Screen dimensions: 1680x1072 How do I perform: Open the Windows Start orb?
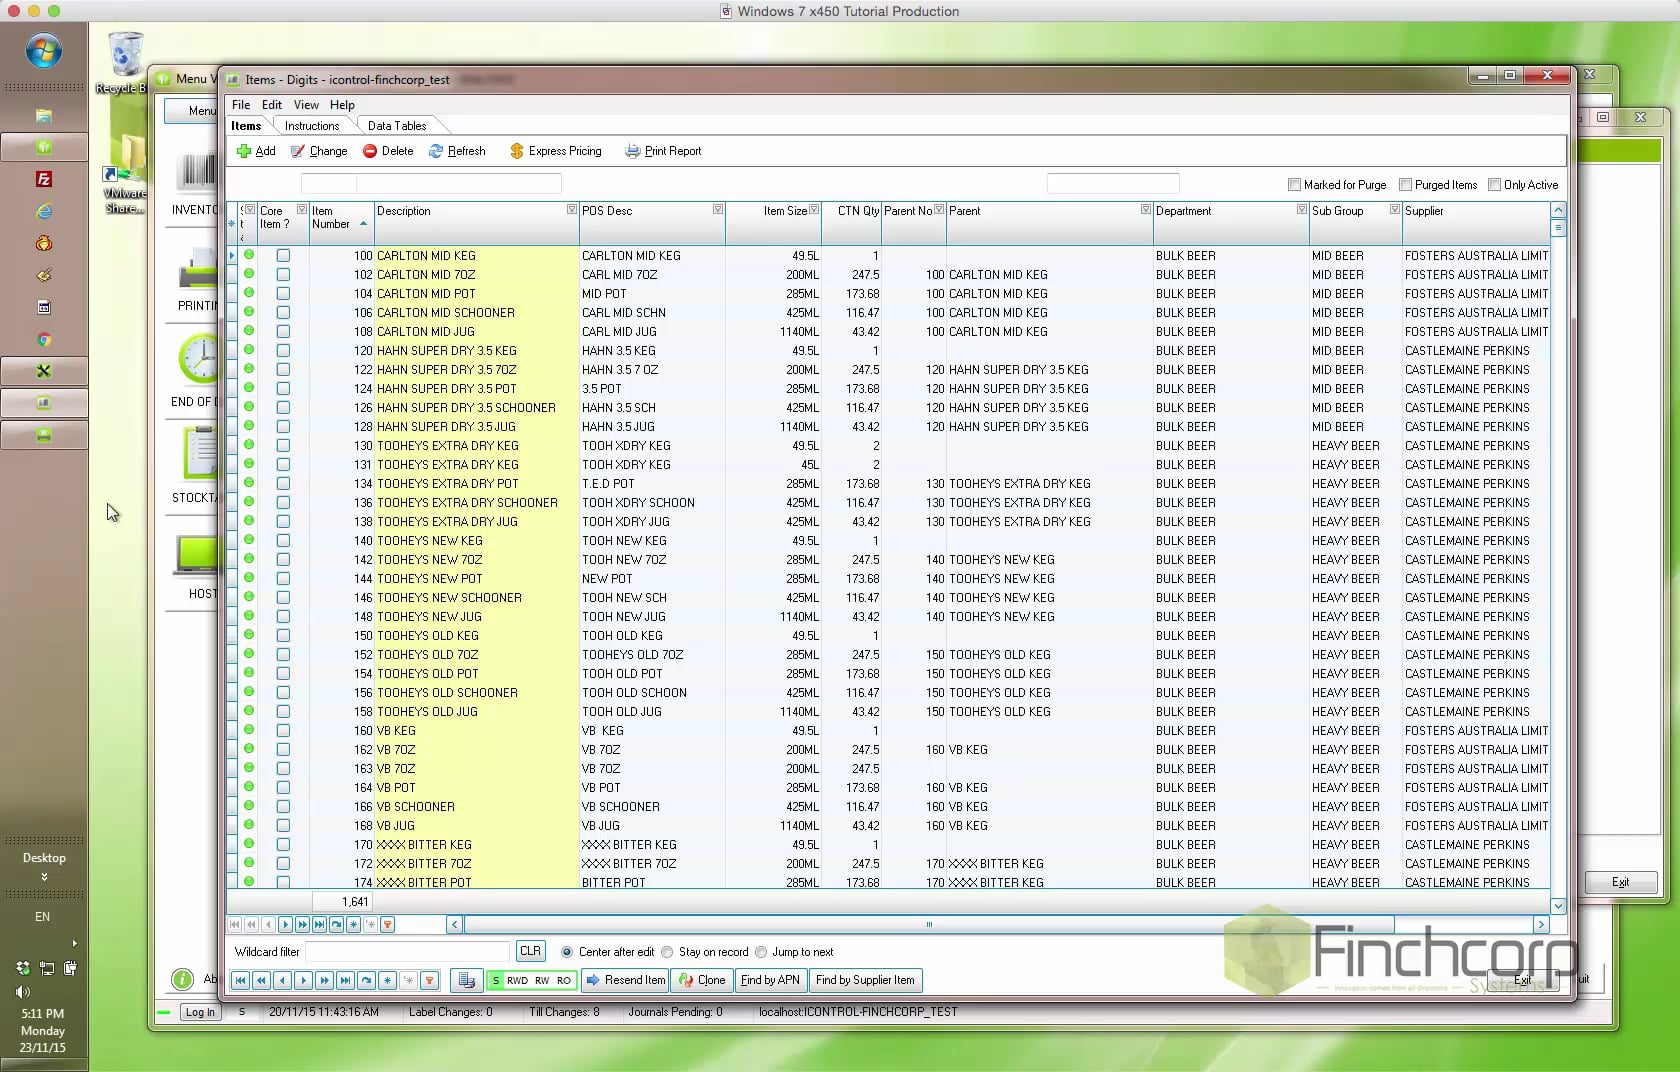[x=44, y=50]
